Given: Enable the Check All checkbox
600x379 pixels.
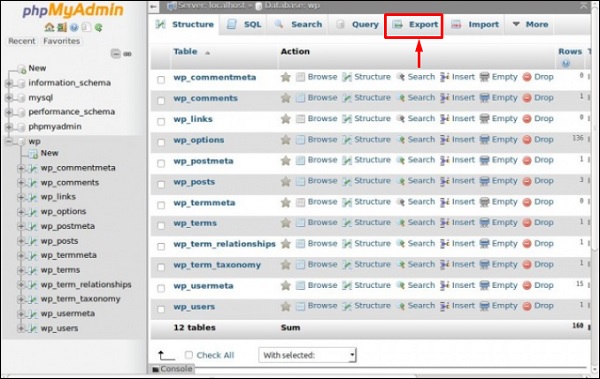Looking at the screenshot, I should [189, 355].
